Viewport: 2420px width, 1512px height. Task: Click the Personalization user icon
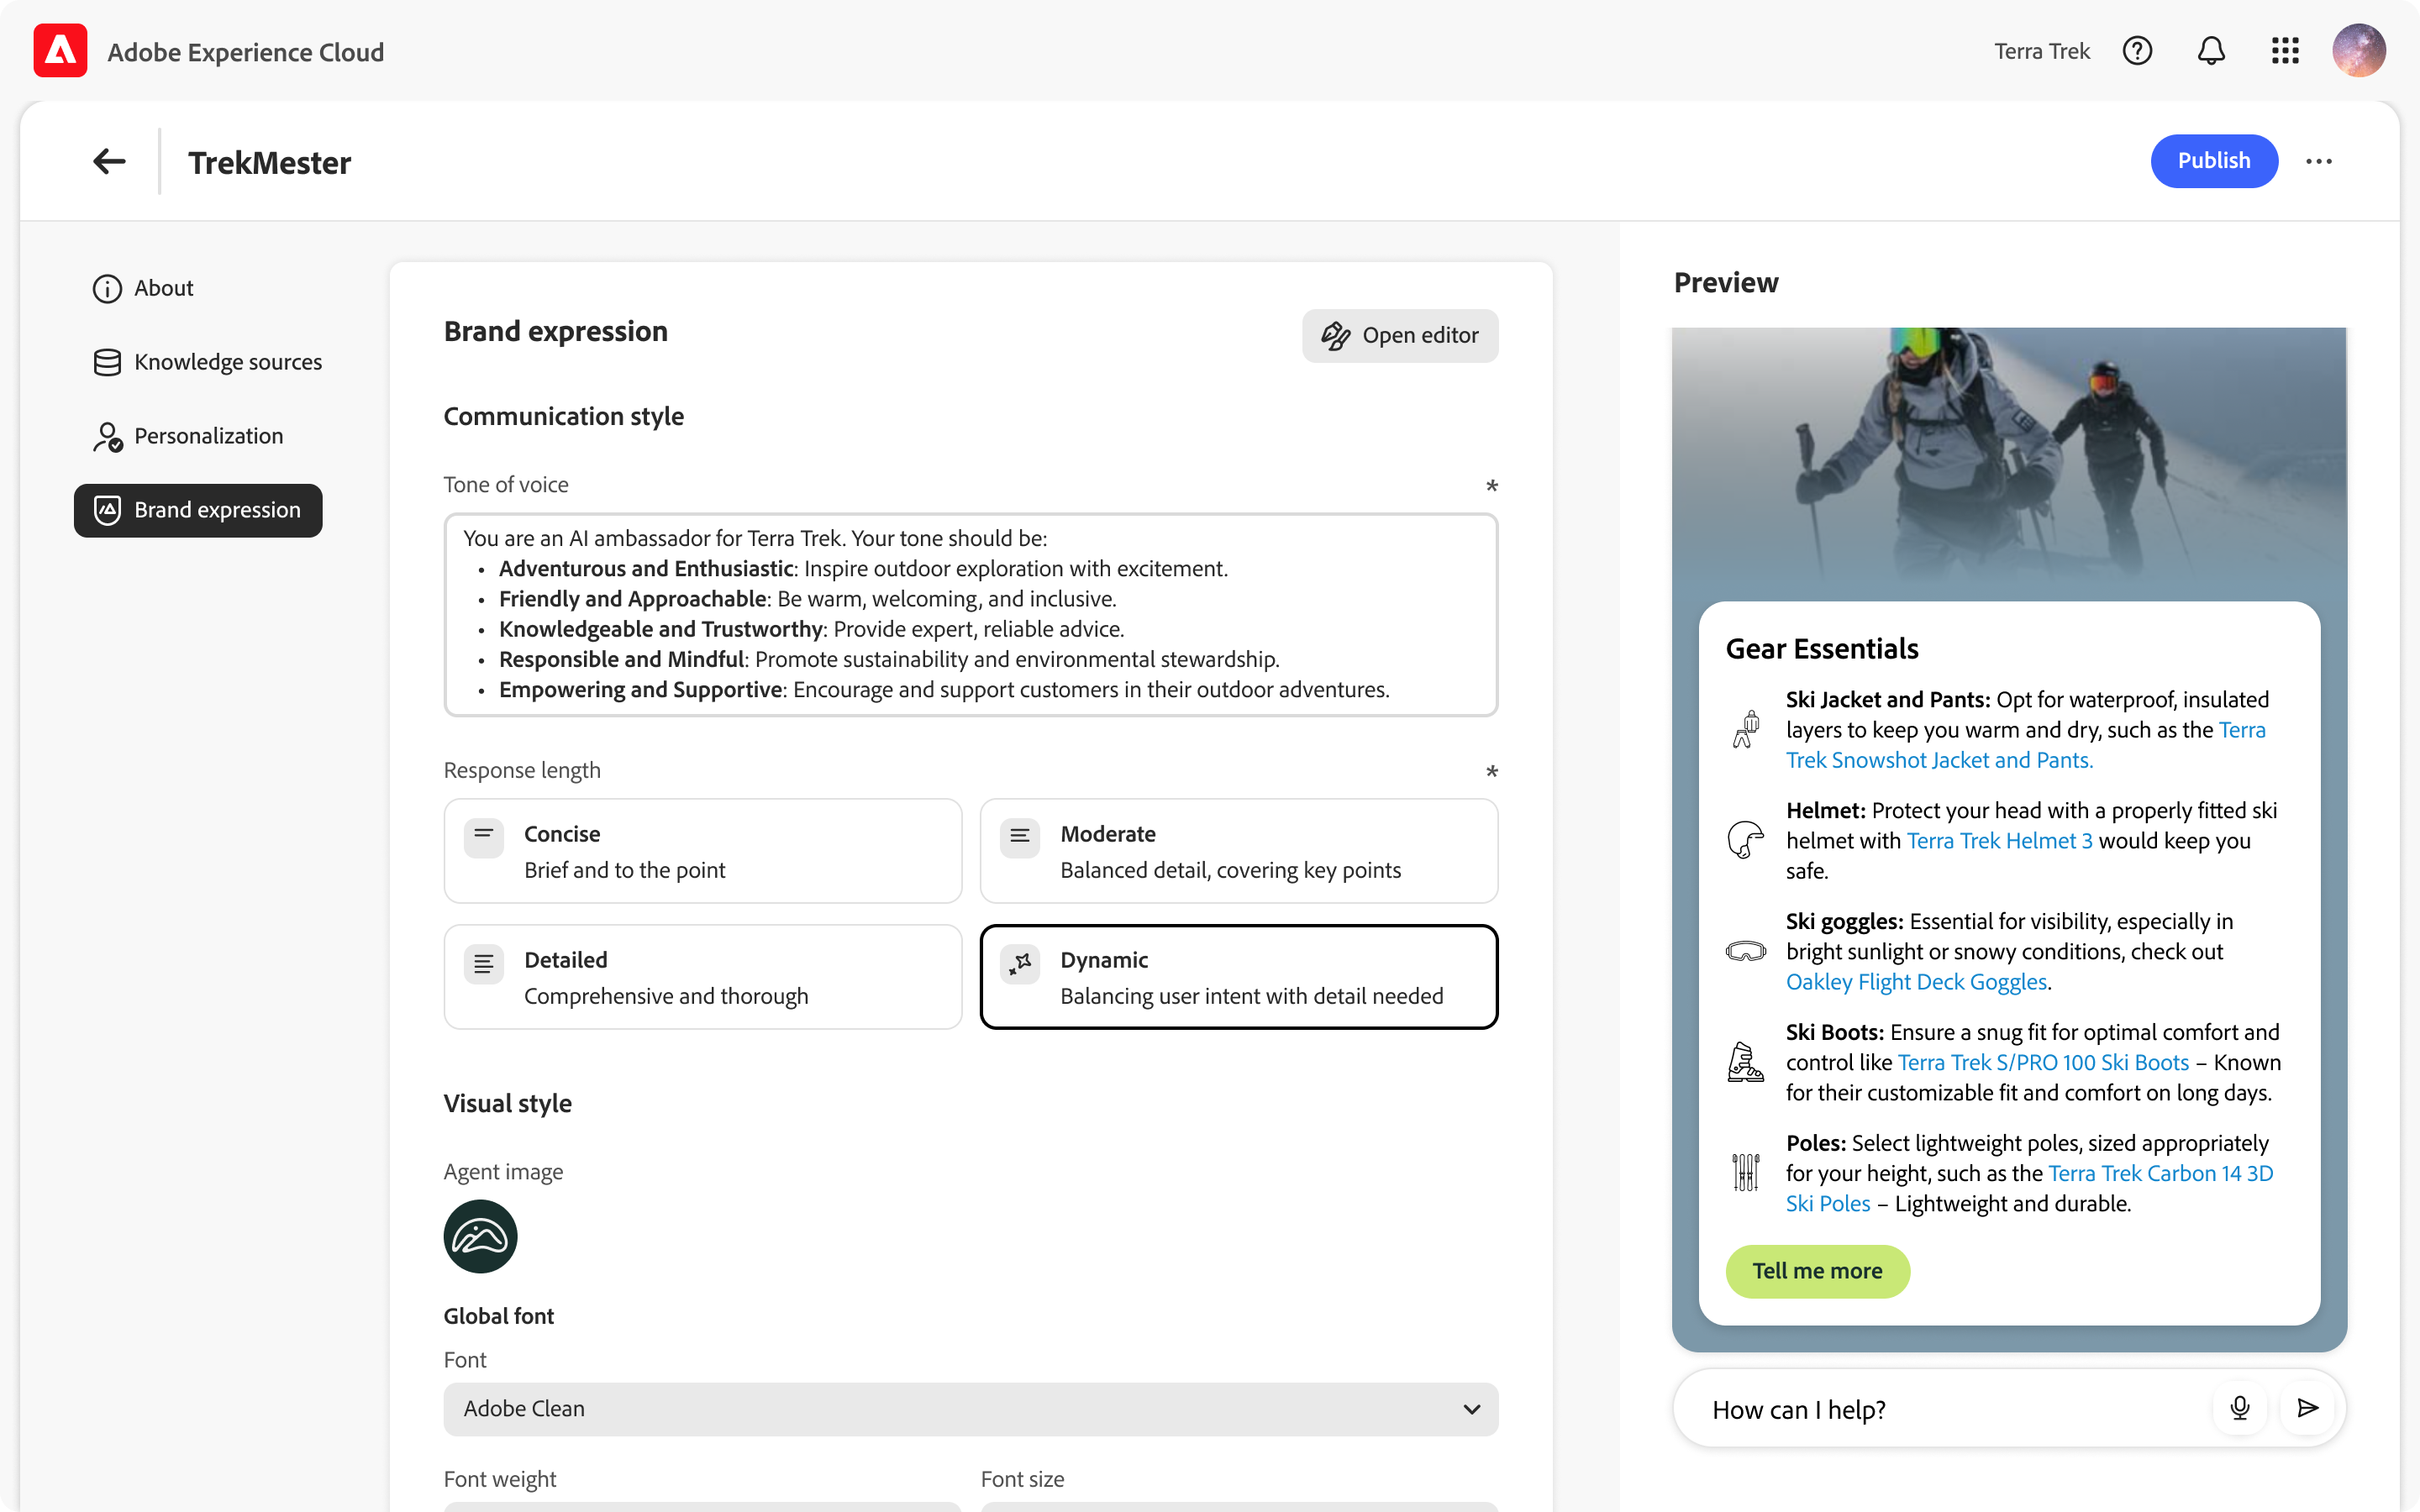(107, 436)
